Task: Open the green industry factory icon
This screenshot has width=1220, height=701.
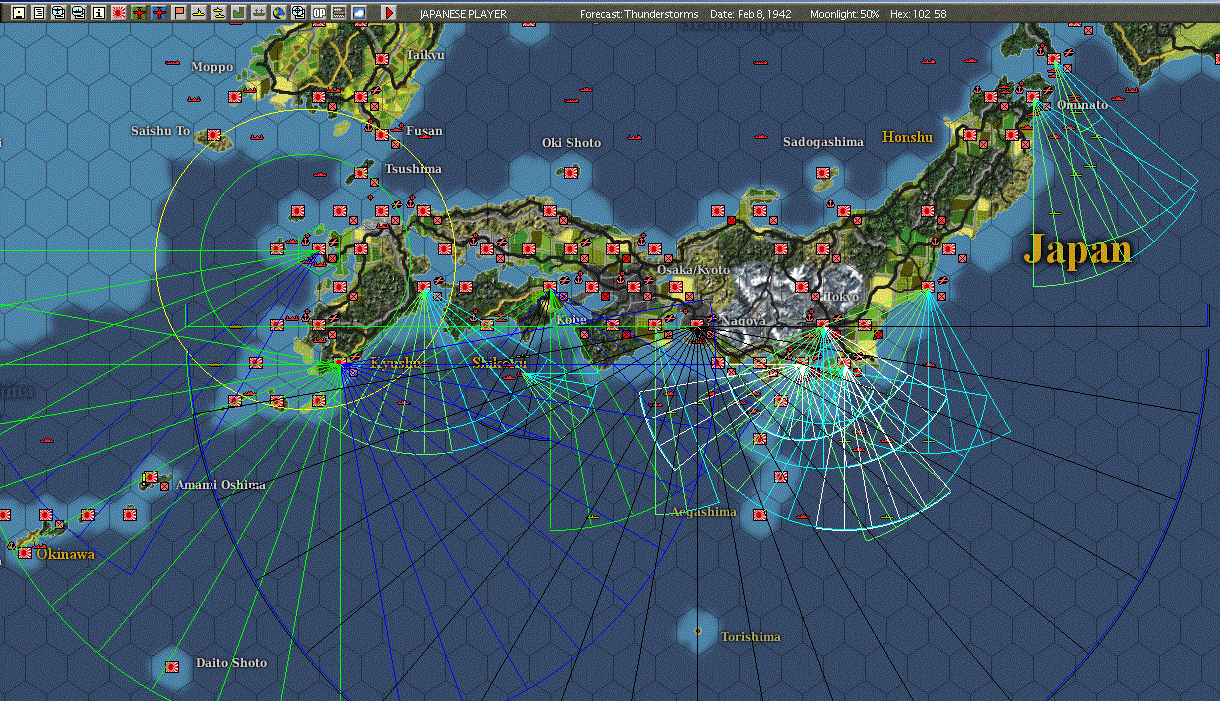Action: tap(238, 13)
